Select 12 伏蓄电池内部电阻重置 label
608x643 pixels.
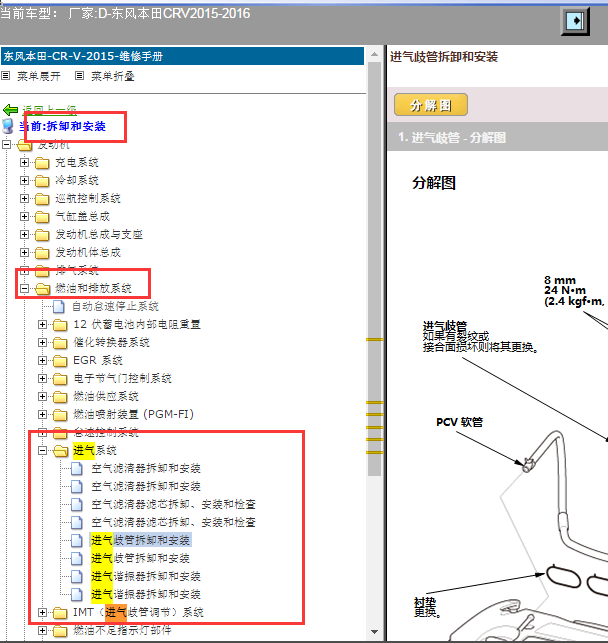[137, 324]
